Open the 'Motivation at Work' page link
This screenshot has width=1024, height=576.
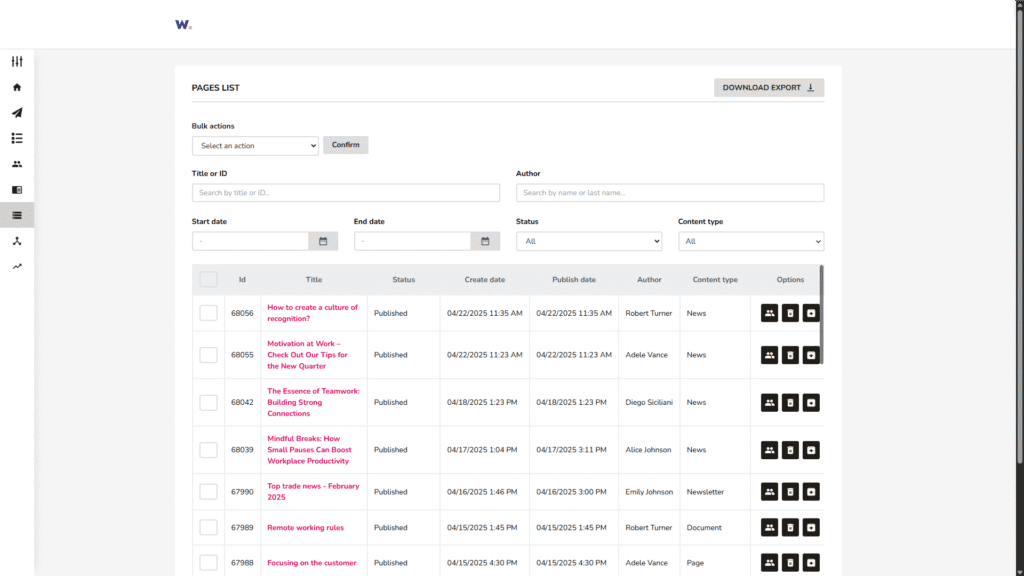(307, 355)
